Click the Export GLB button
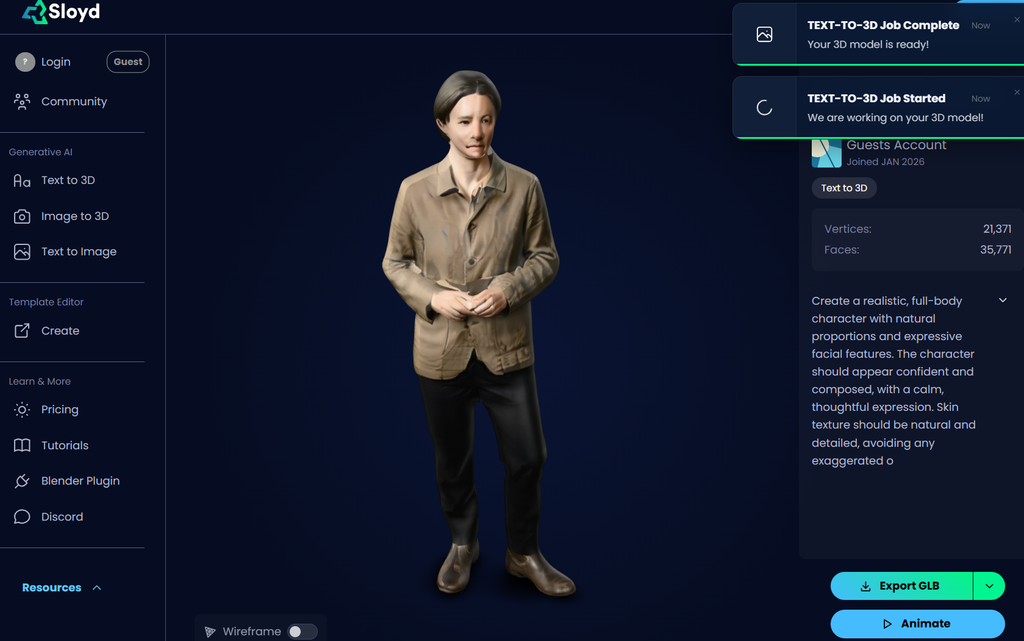Image resolution: width=1024 pixels, height=641 pixels. (x=901, y=585)
